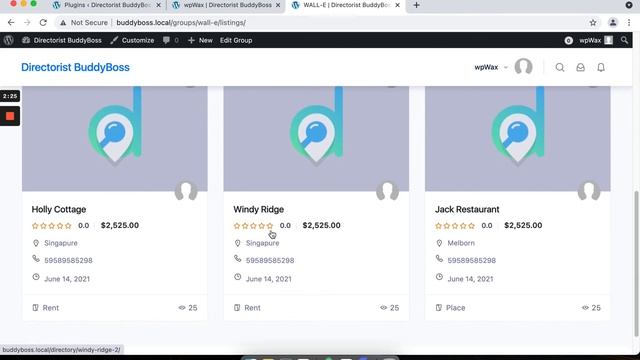Open the messages inbox icon
This screenshot has width=640, height=360.
pyautogui.click(x=580, y=67)
